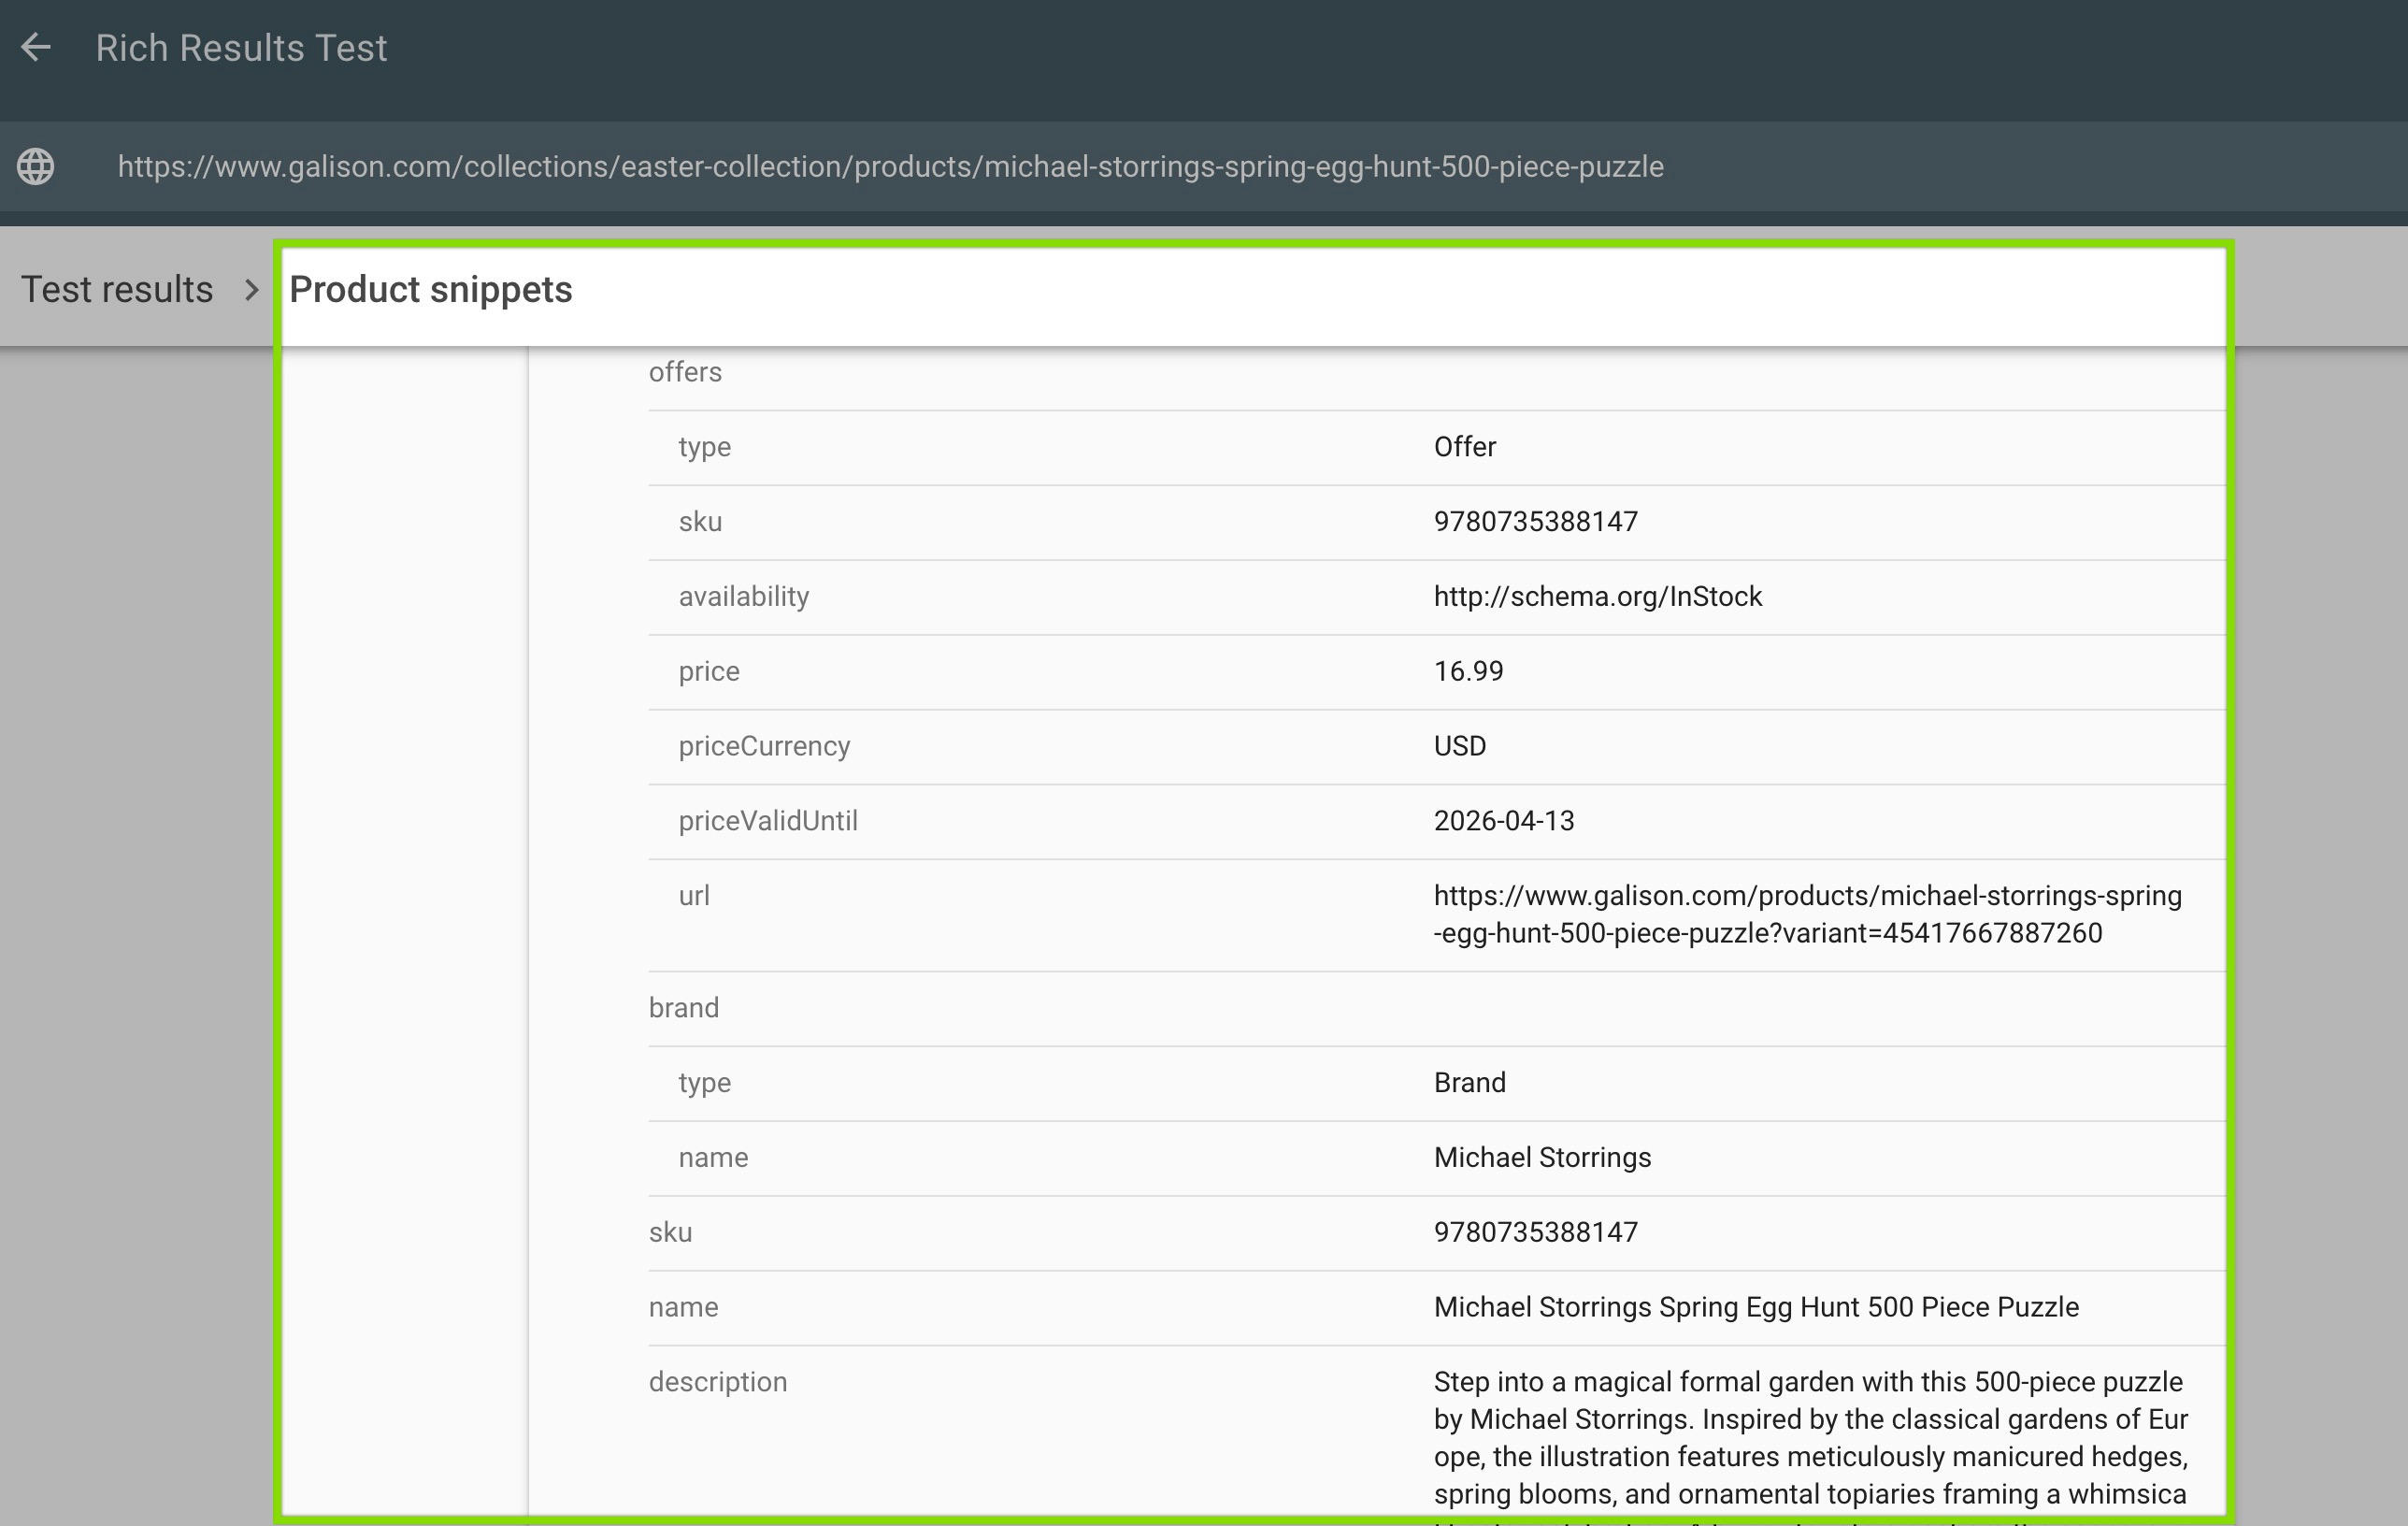Select date value 2026-04-13
The width and height of the screenshot is (2408, 1526).
(x=1504, y=821)
